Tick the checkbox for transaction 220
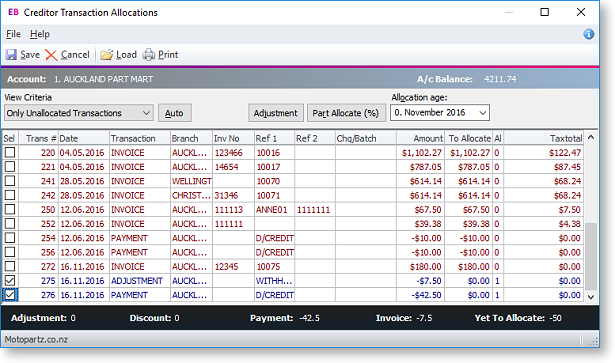The image size is (615, 363). pyautogui.click(x=10, y=152)
